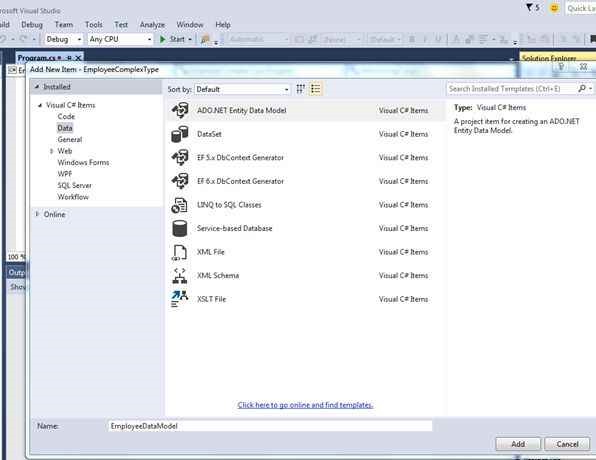Click the Add button
This screenshot has width=596, height=460.
click(518, 444)
